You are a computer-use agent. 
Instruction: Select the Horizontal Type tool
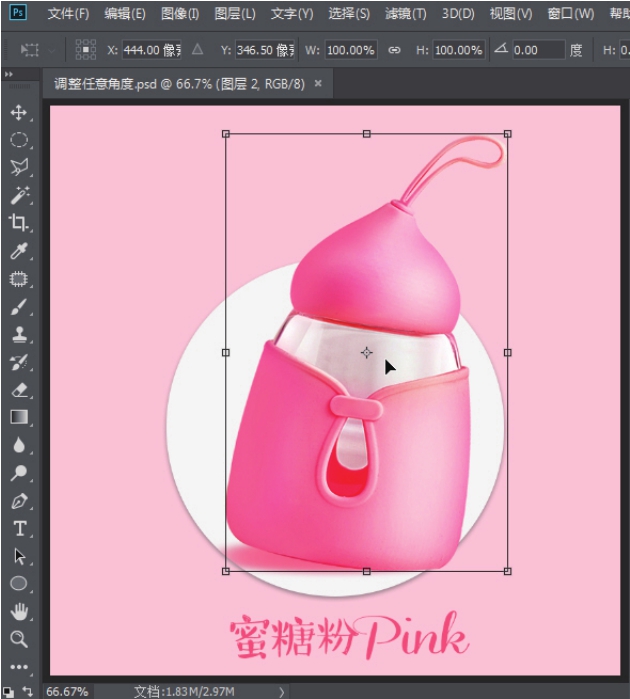(18, 529)
